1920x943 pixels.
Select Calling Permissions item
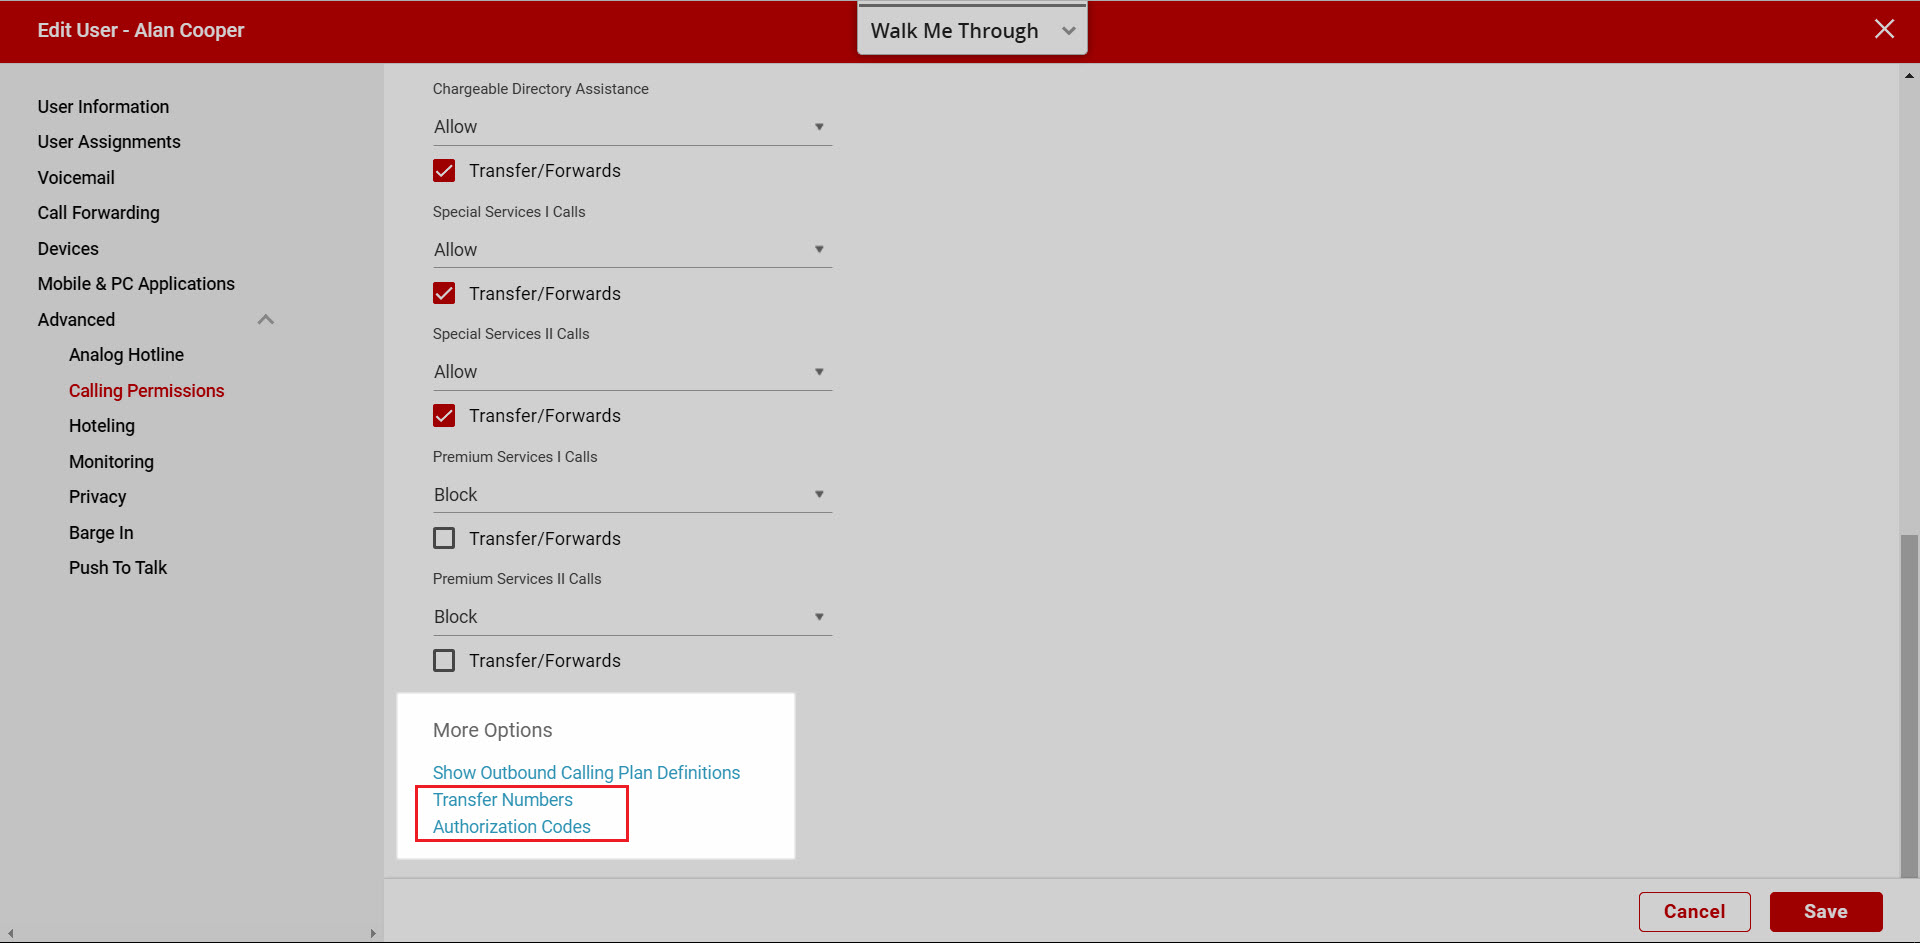pyautogui.click(x=146, y=391)
